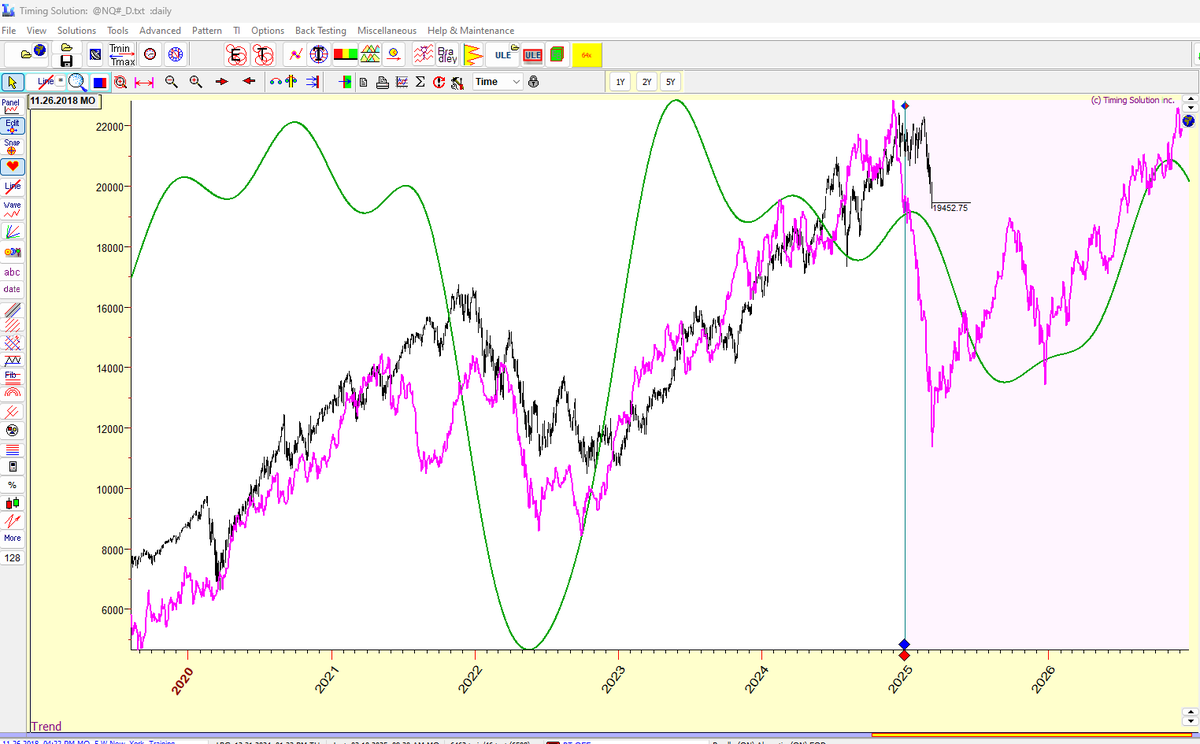
Task: Shift chart left with red arrow
Action: [x=249, y=82]
